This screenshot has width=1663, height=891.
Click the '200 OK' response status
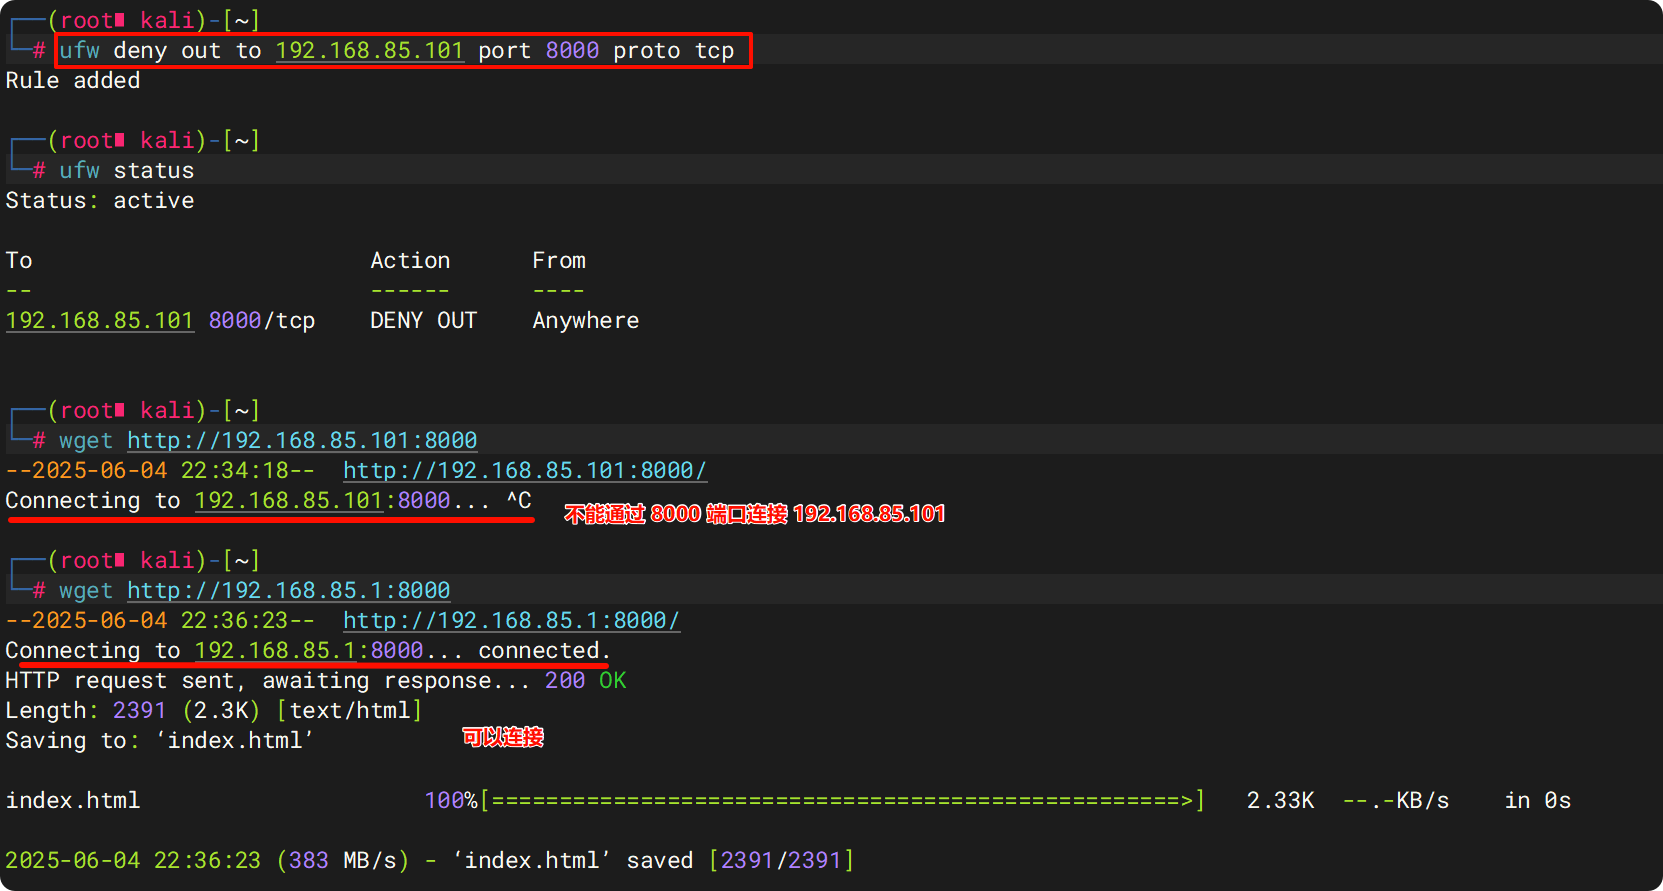(585, 681)
